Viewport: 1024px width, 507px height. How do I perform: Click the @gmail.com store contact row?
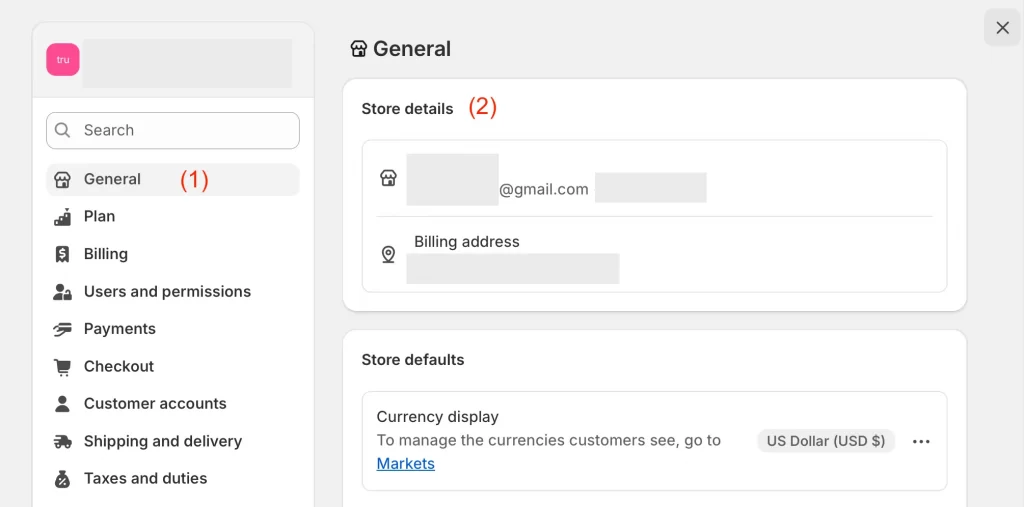pos(654,178)
